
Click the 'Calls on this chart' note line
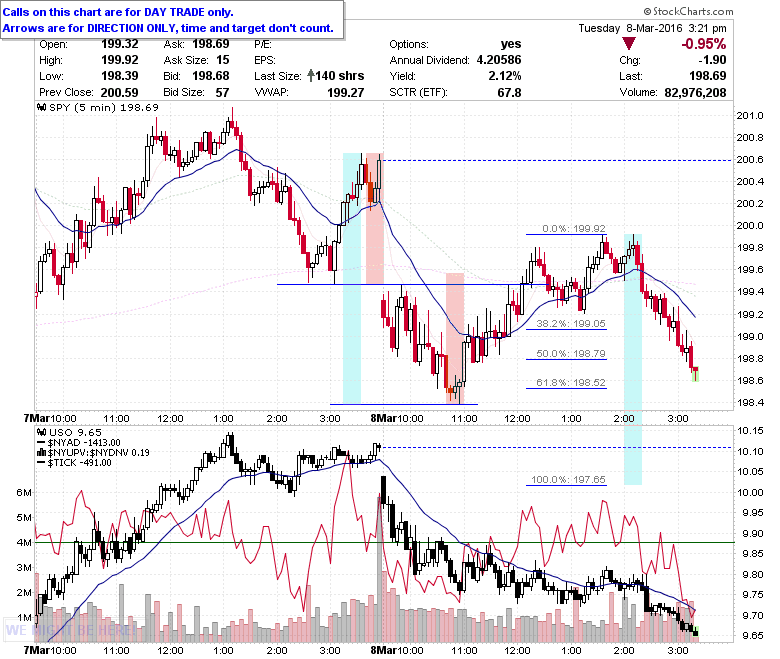118,12
